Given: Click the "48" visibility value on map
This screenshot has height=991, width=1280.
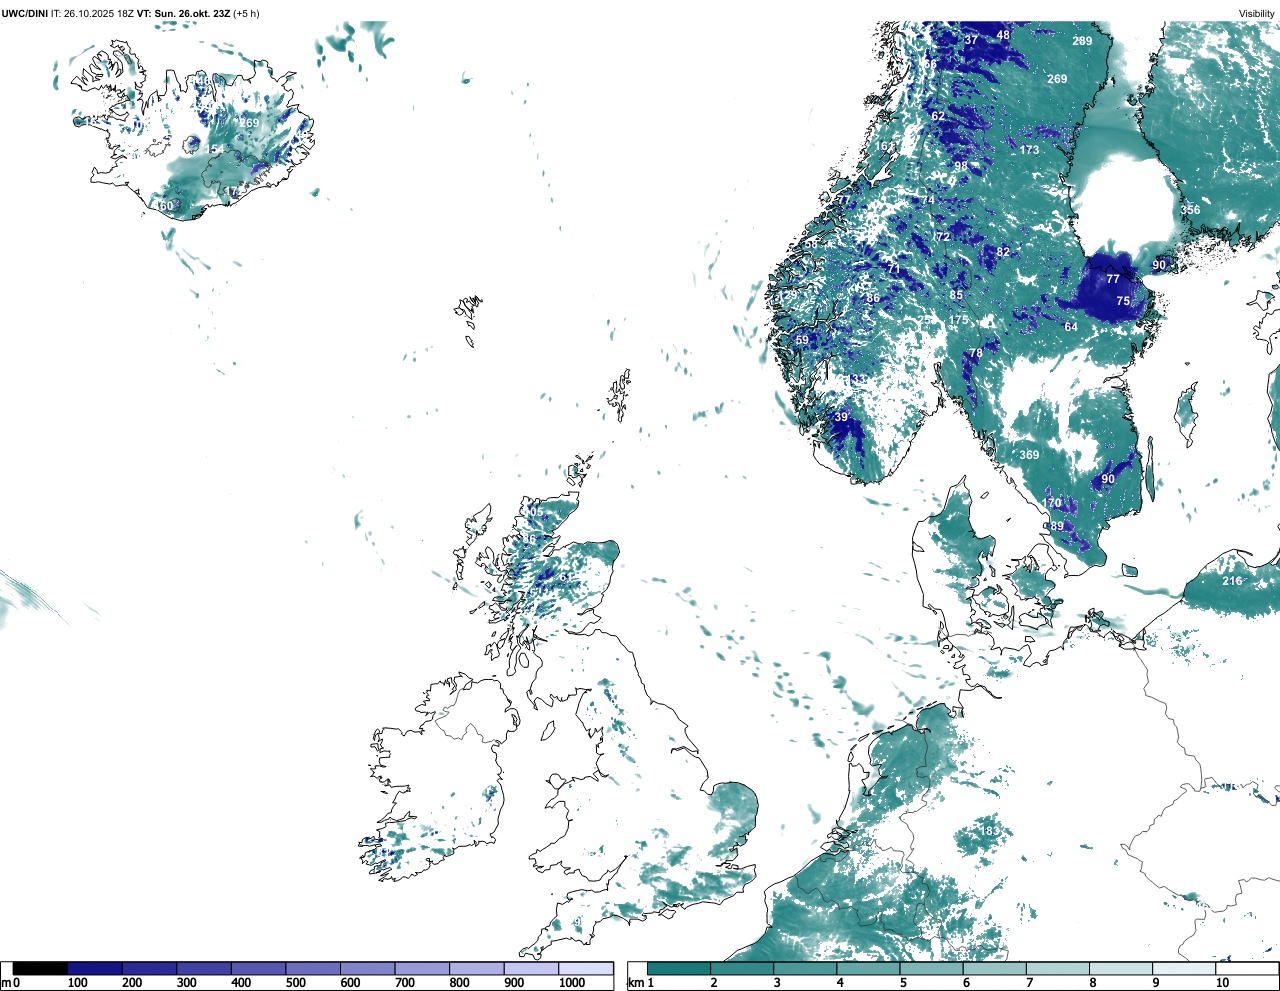Looking at the screenshot, I should coord(1003,35).
